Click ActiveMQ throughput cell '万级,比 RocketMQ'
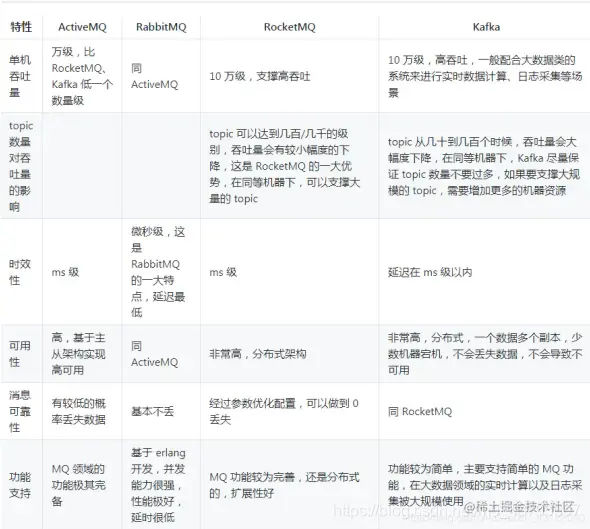Screen dimensions: 590x529 [x=82, y=76]
